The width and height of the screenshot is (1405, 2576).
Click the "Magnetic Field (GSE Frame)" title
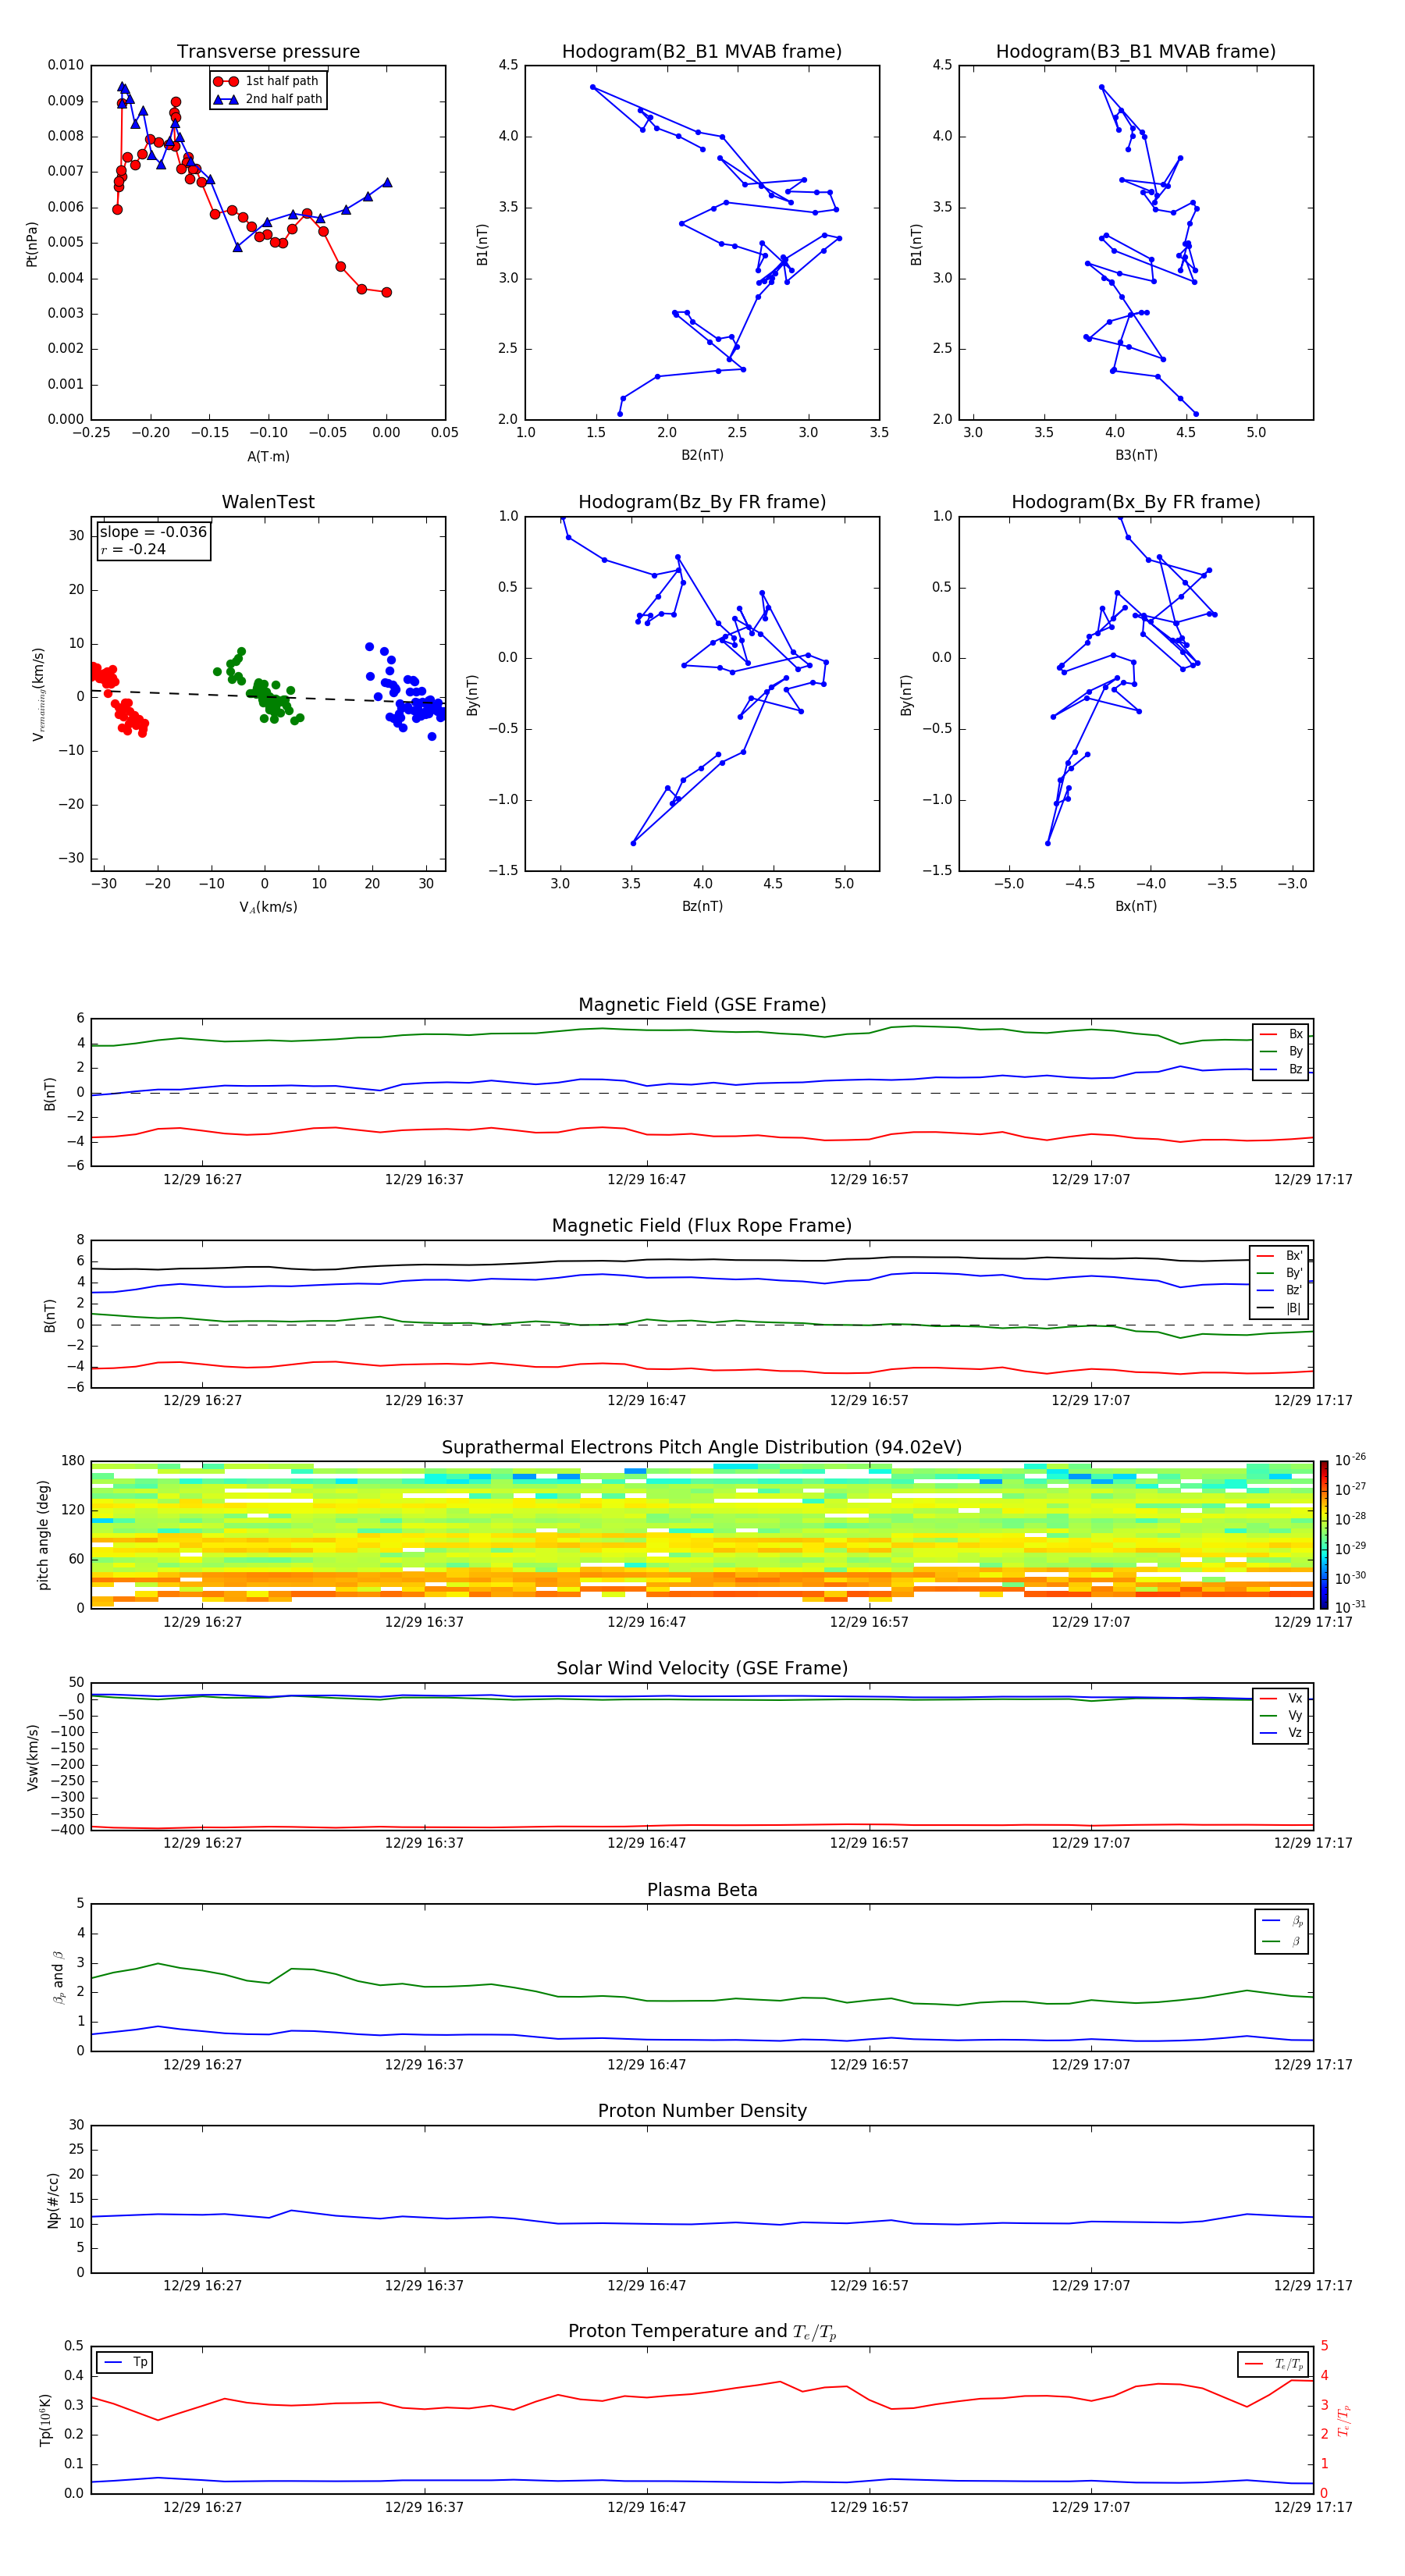click(702, 1005)
